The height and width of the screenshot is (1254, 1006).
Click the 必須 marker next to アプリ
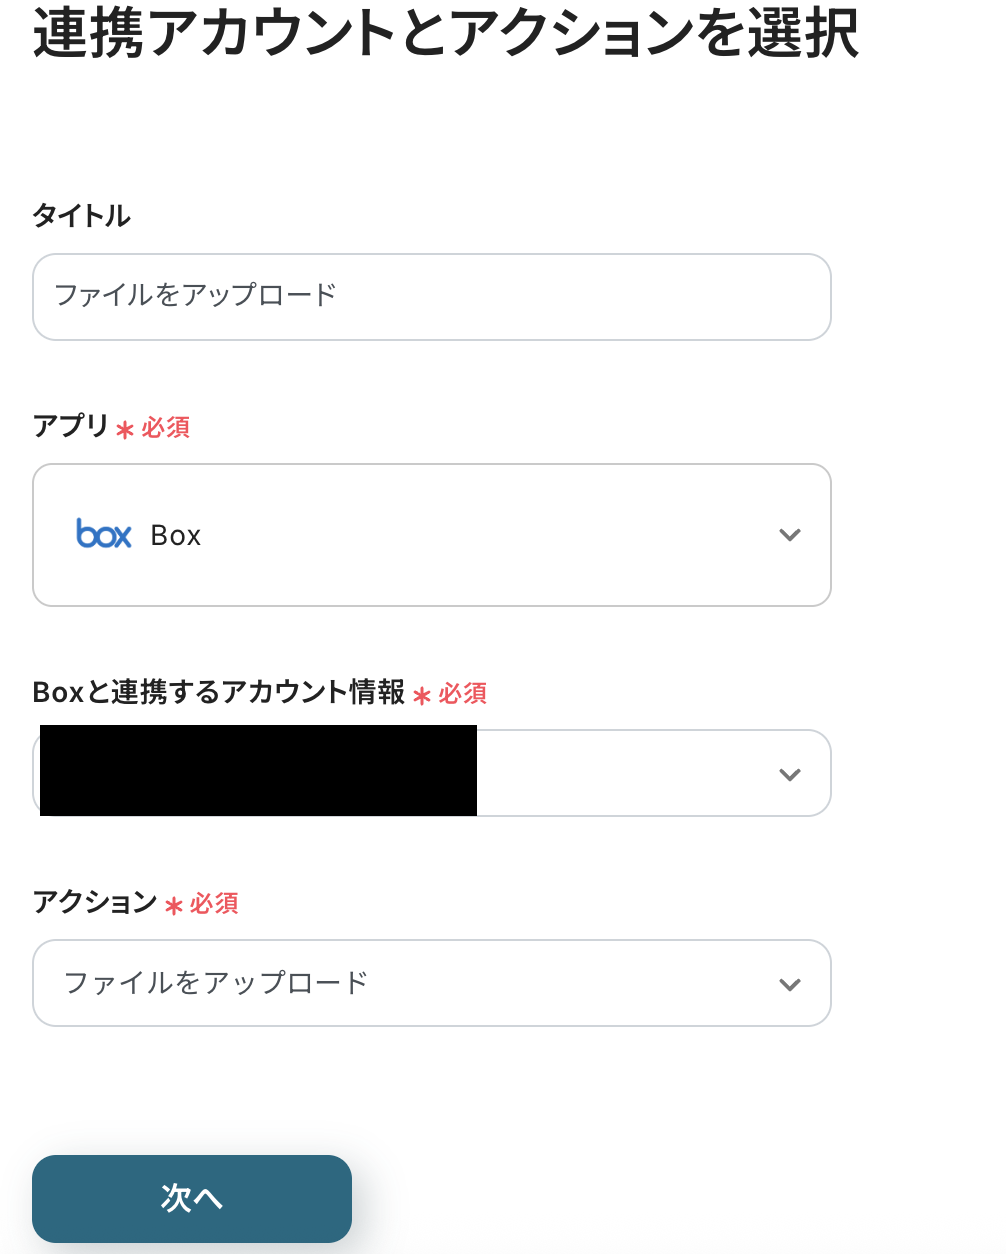pyautogui.click(x=166, y=428)
